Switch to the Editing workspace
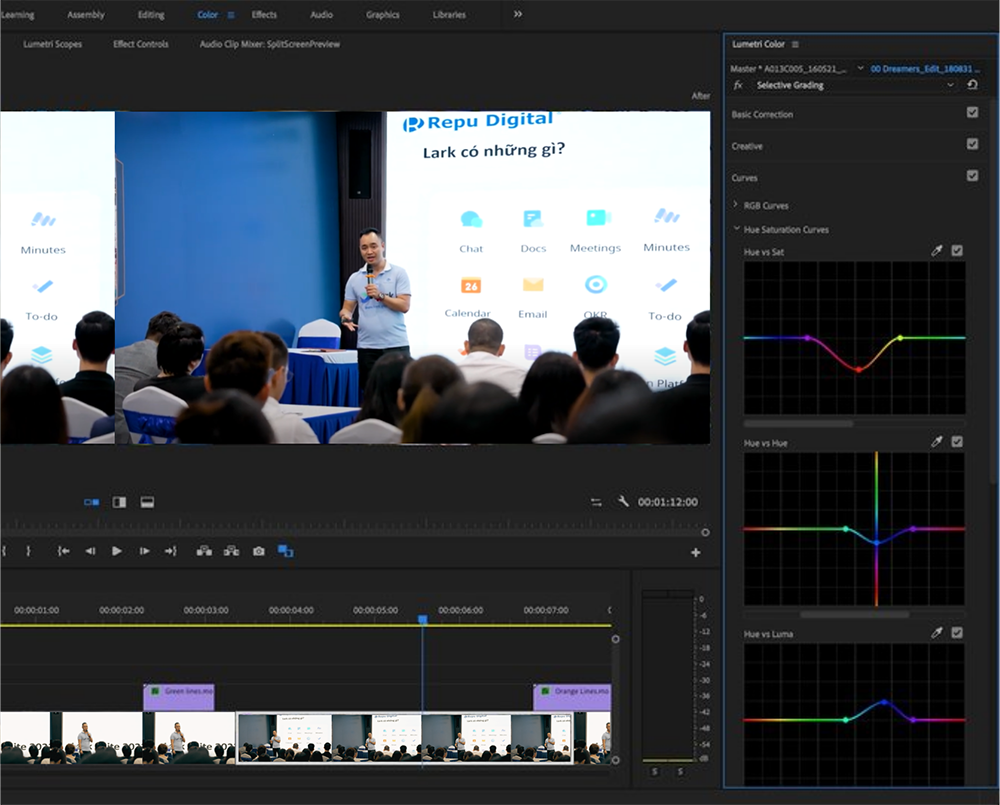The width and height of the screenshot is (1000, 805). (x=151, y=15)
